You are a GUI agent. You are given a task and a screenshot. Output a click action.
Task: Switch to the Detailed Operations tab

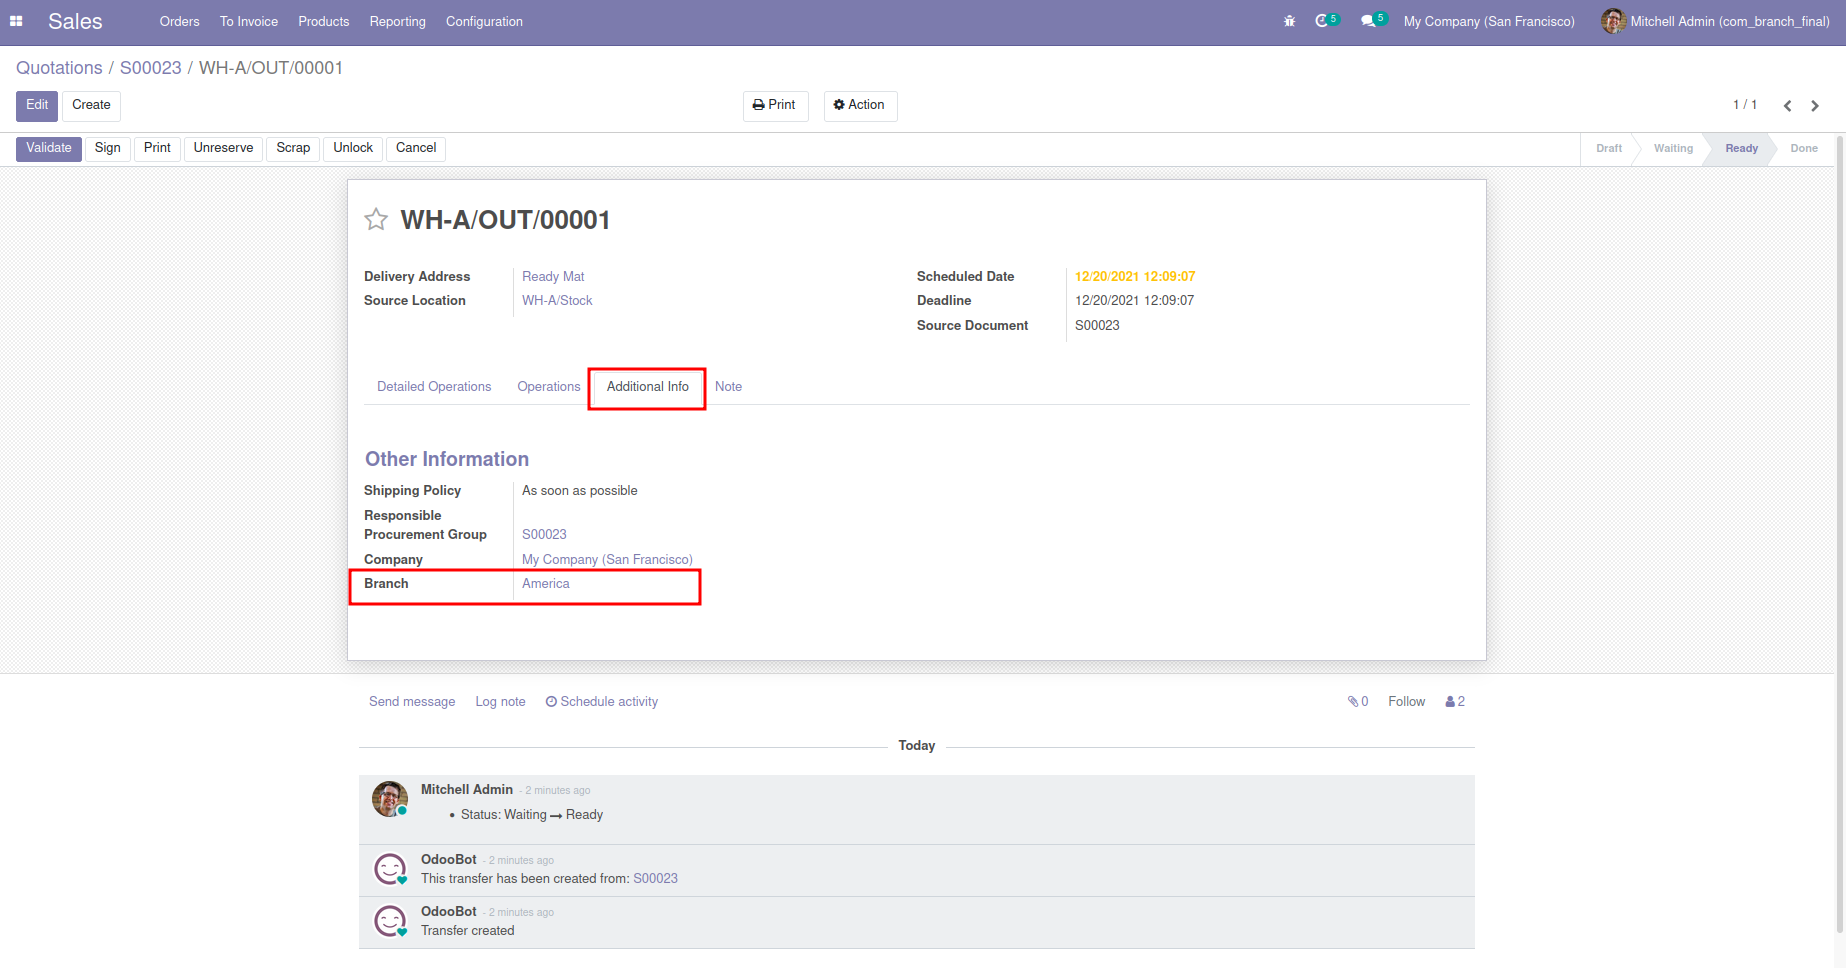pyautogui.click(x=434, y=387)
